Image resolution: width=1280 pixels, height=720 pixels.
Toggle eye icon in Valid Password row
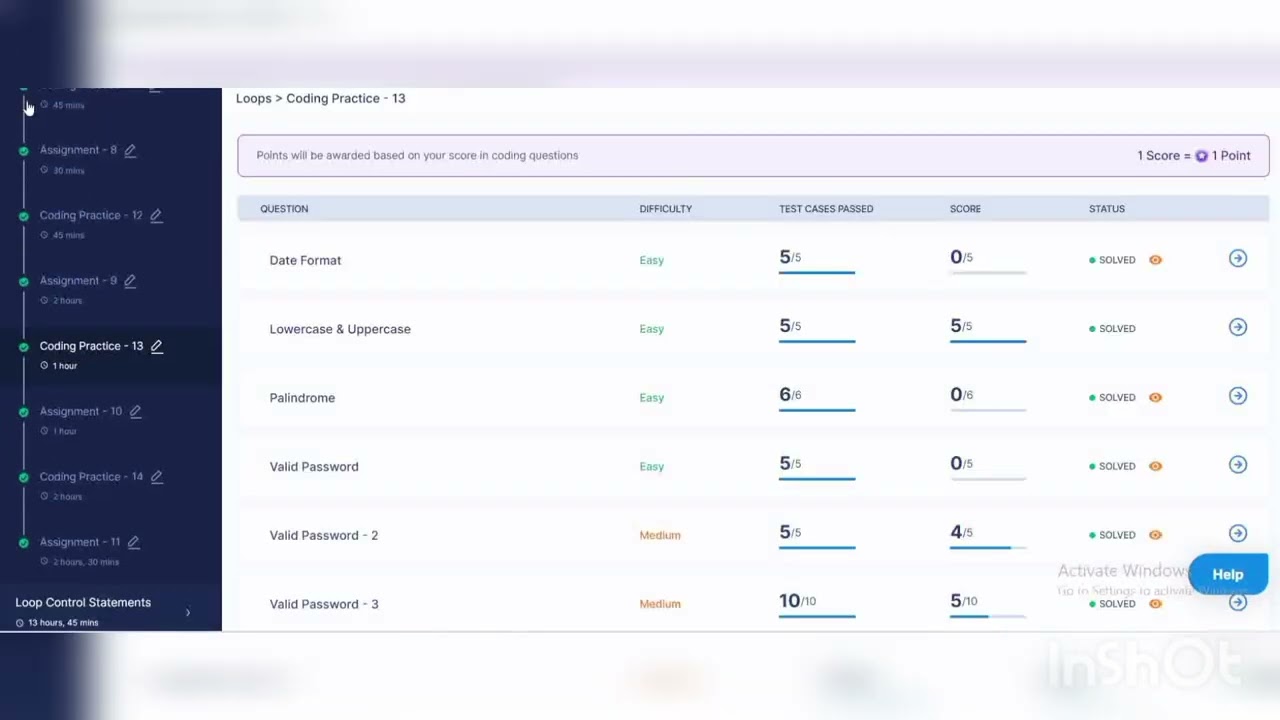[x=1155, y=466]
